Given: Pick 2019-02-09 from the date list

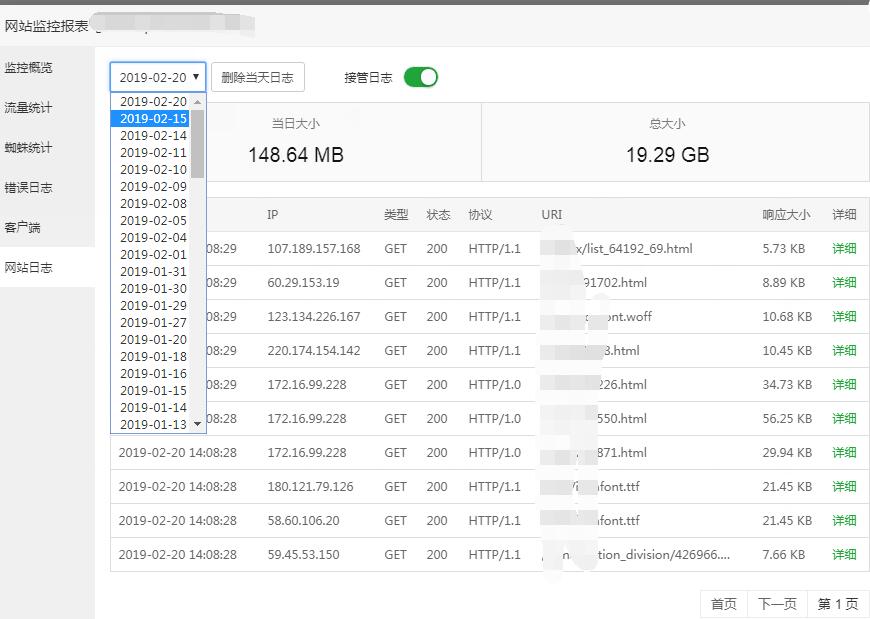Looking at the screenshot, I should [x=150, y=187].
